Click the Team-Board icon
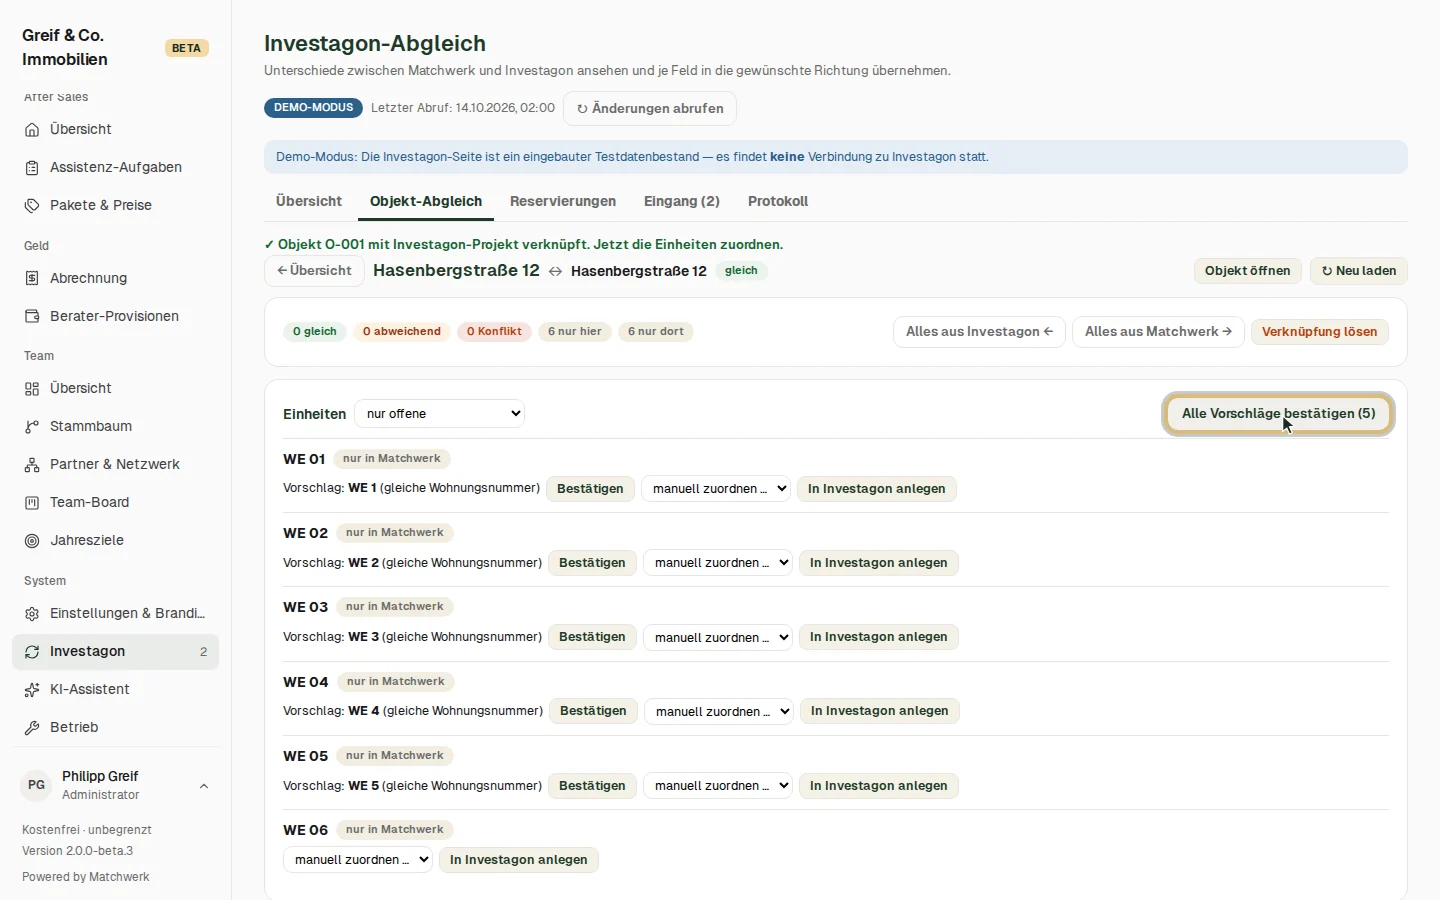 coord(32,502)
